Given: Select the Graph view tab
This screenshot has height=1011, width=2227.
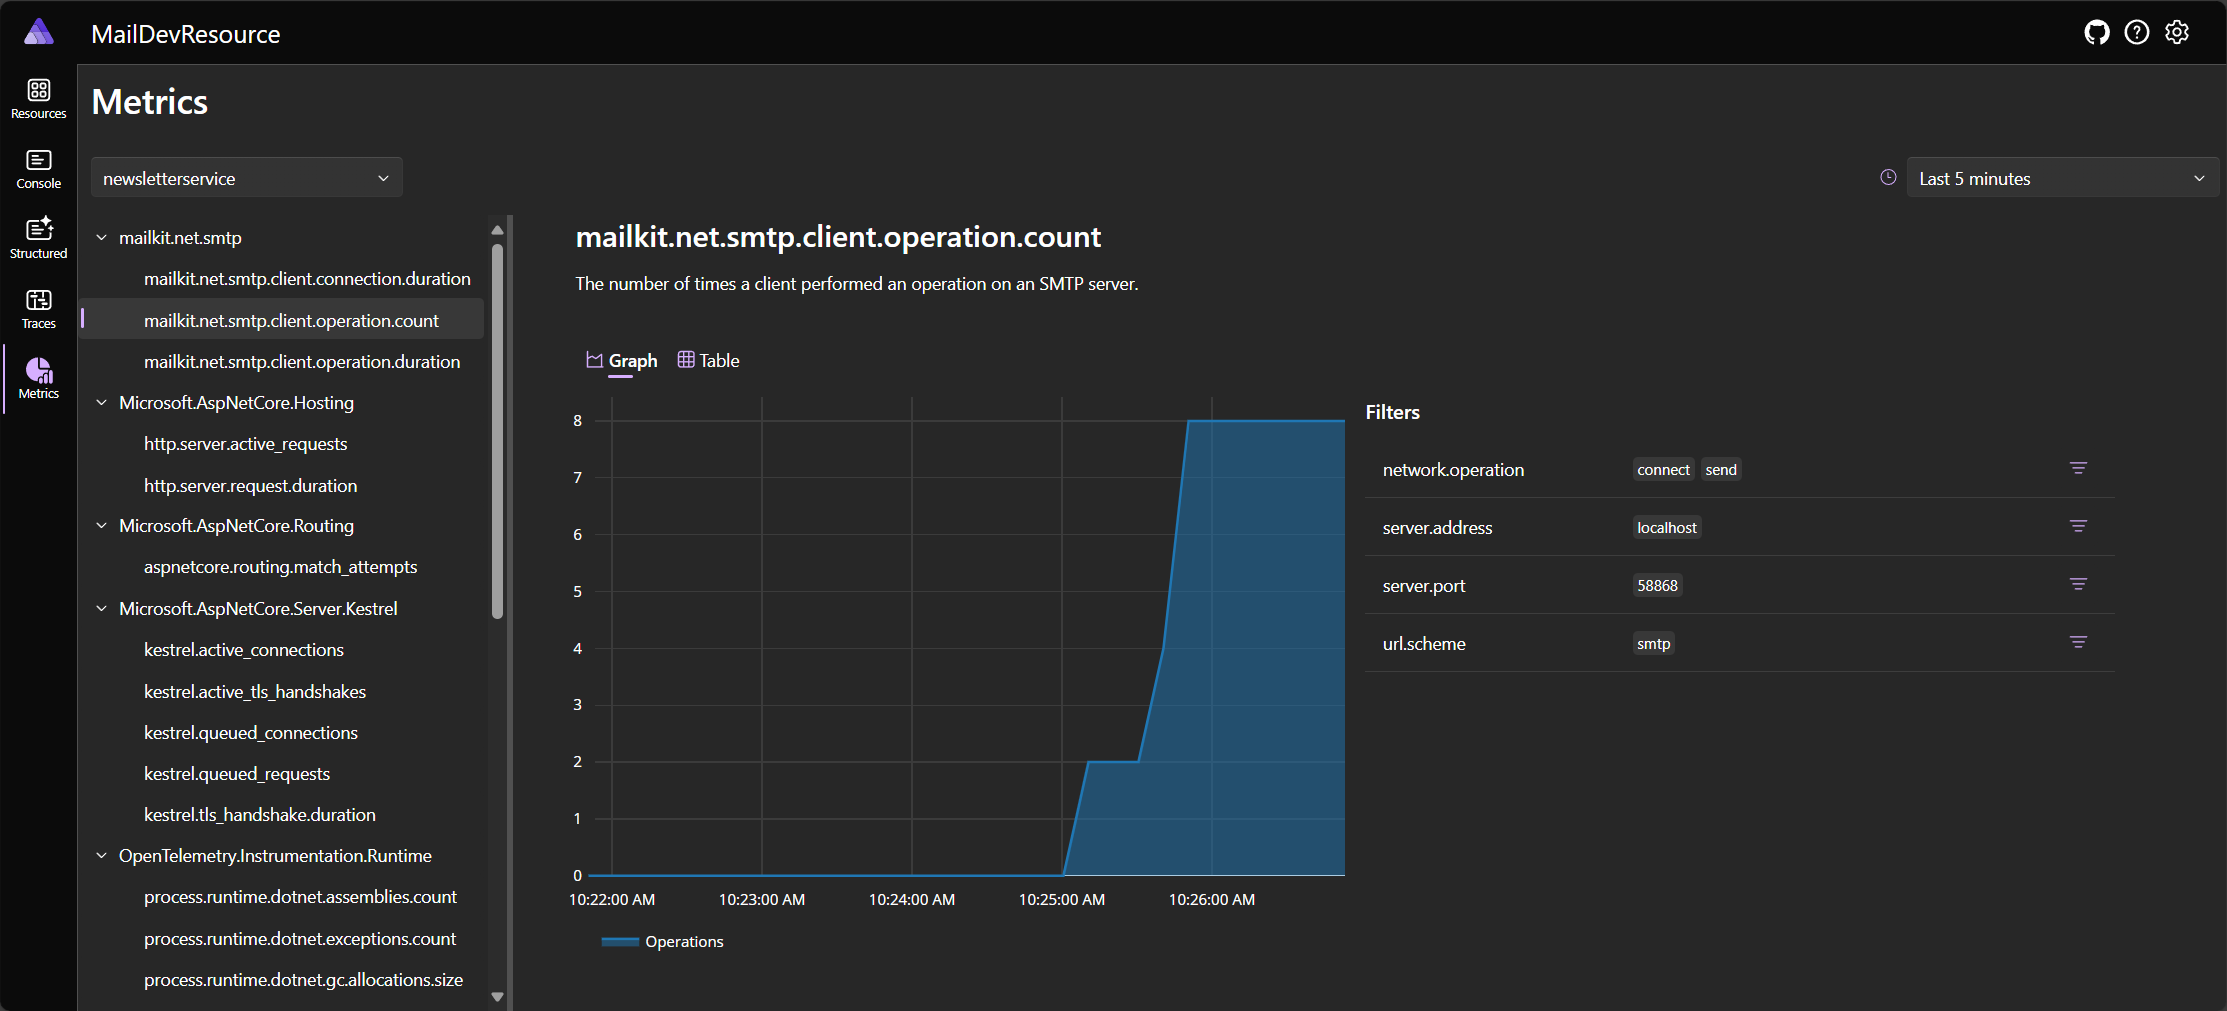Looking at the screenshot, I should tap(622, 361).
